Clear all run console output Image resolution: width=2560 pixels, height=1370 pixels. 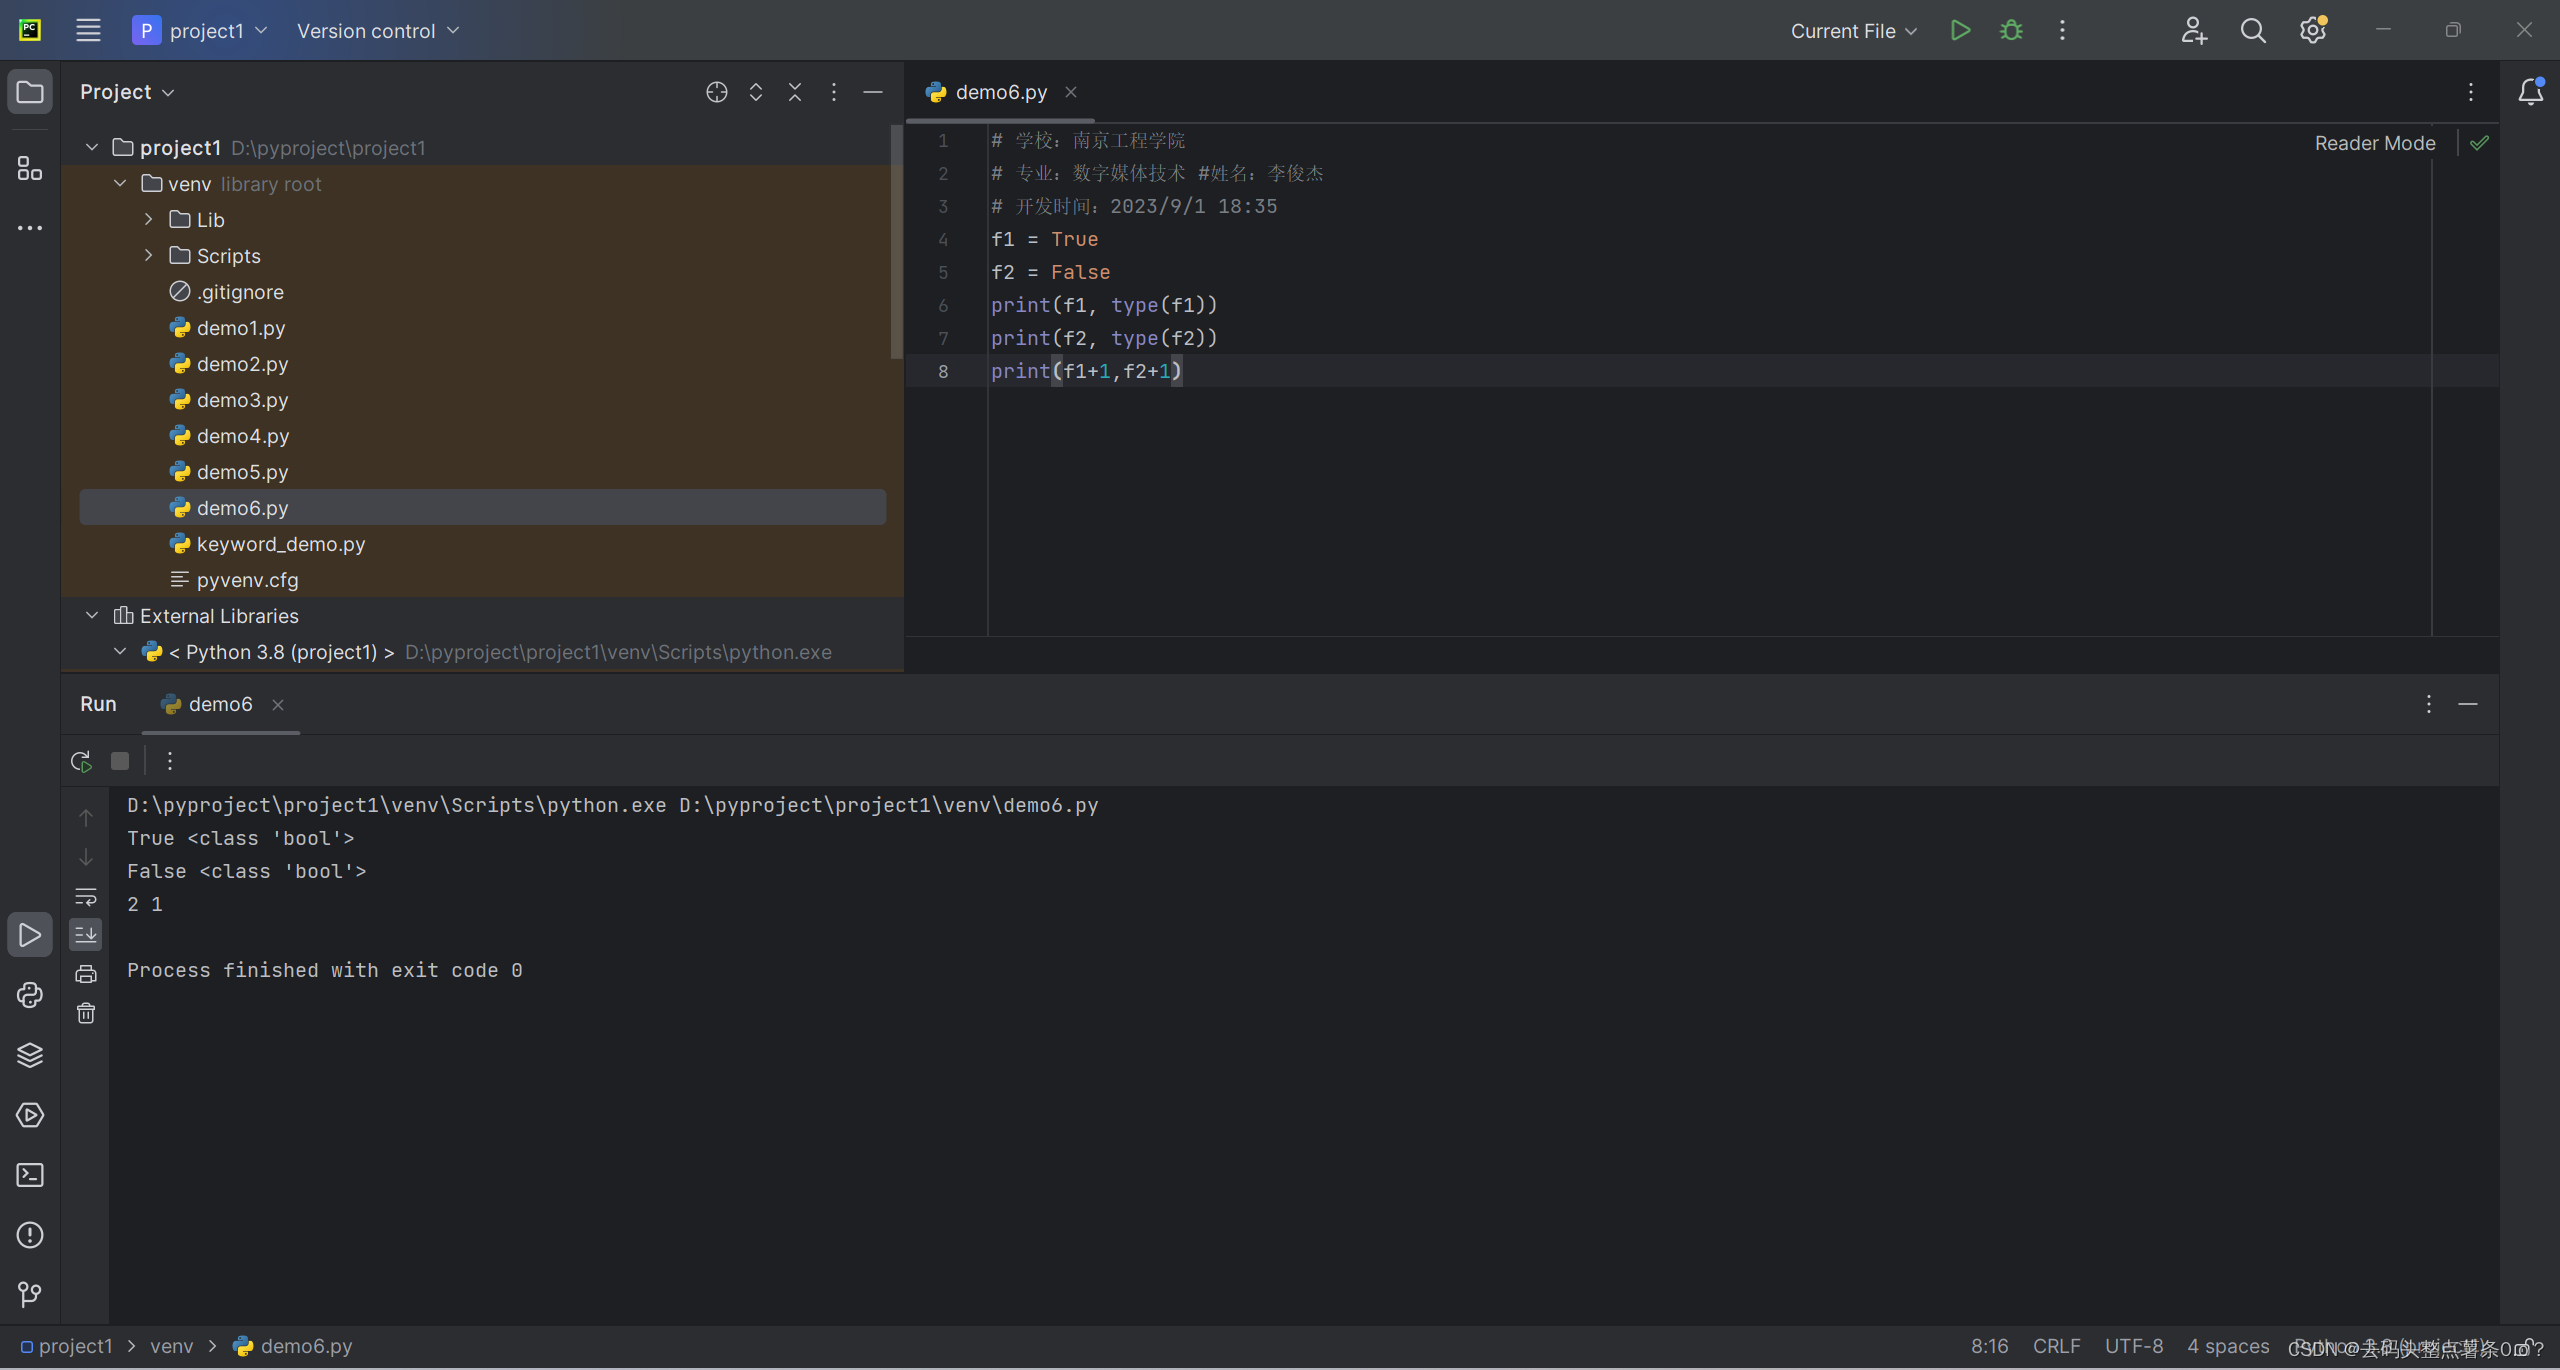point(86,1014)
